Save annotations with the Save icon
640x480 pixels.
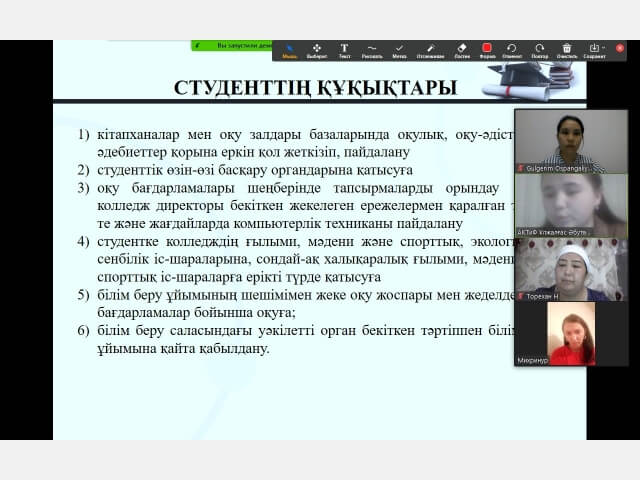pos(594,51)
